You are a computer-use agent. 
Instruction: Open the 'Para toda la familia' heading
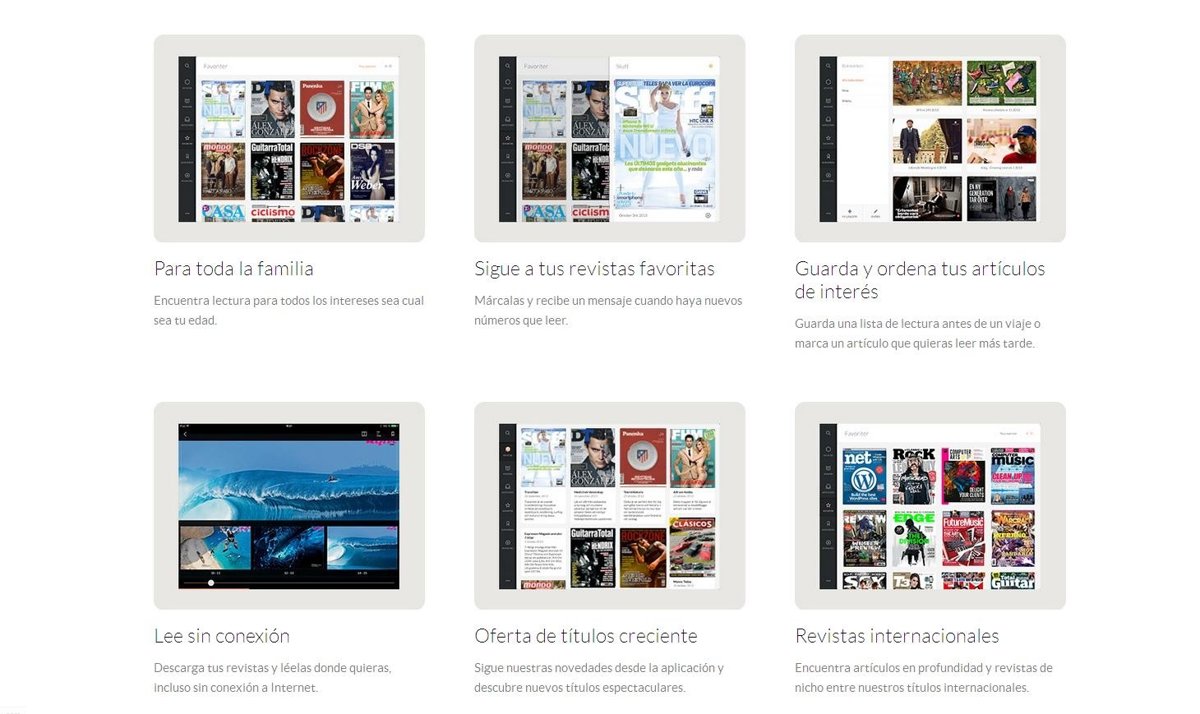pos(234,269)
